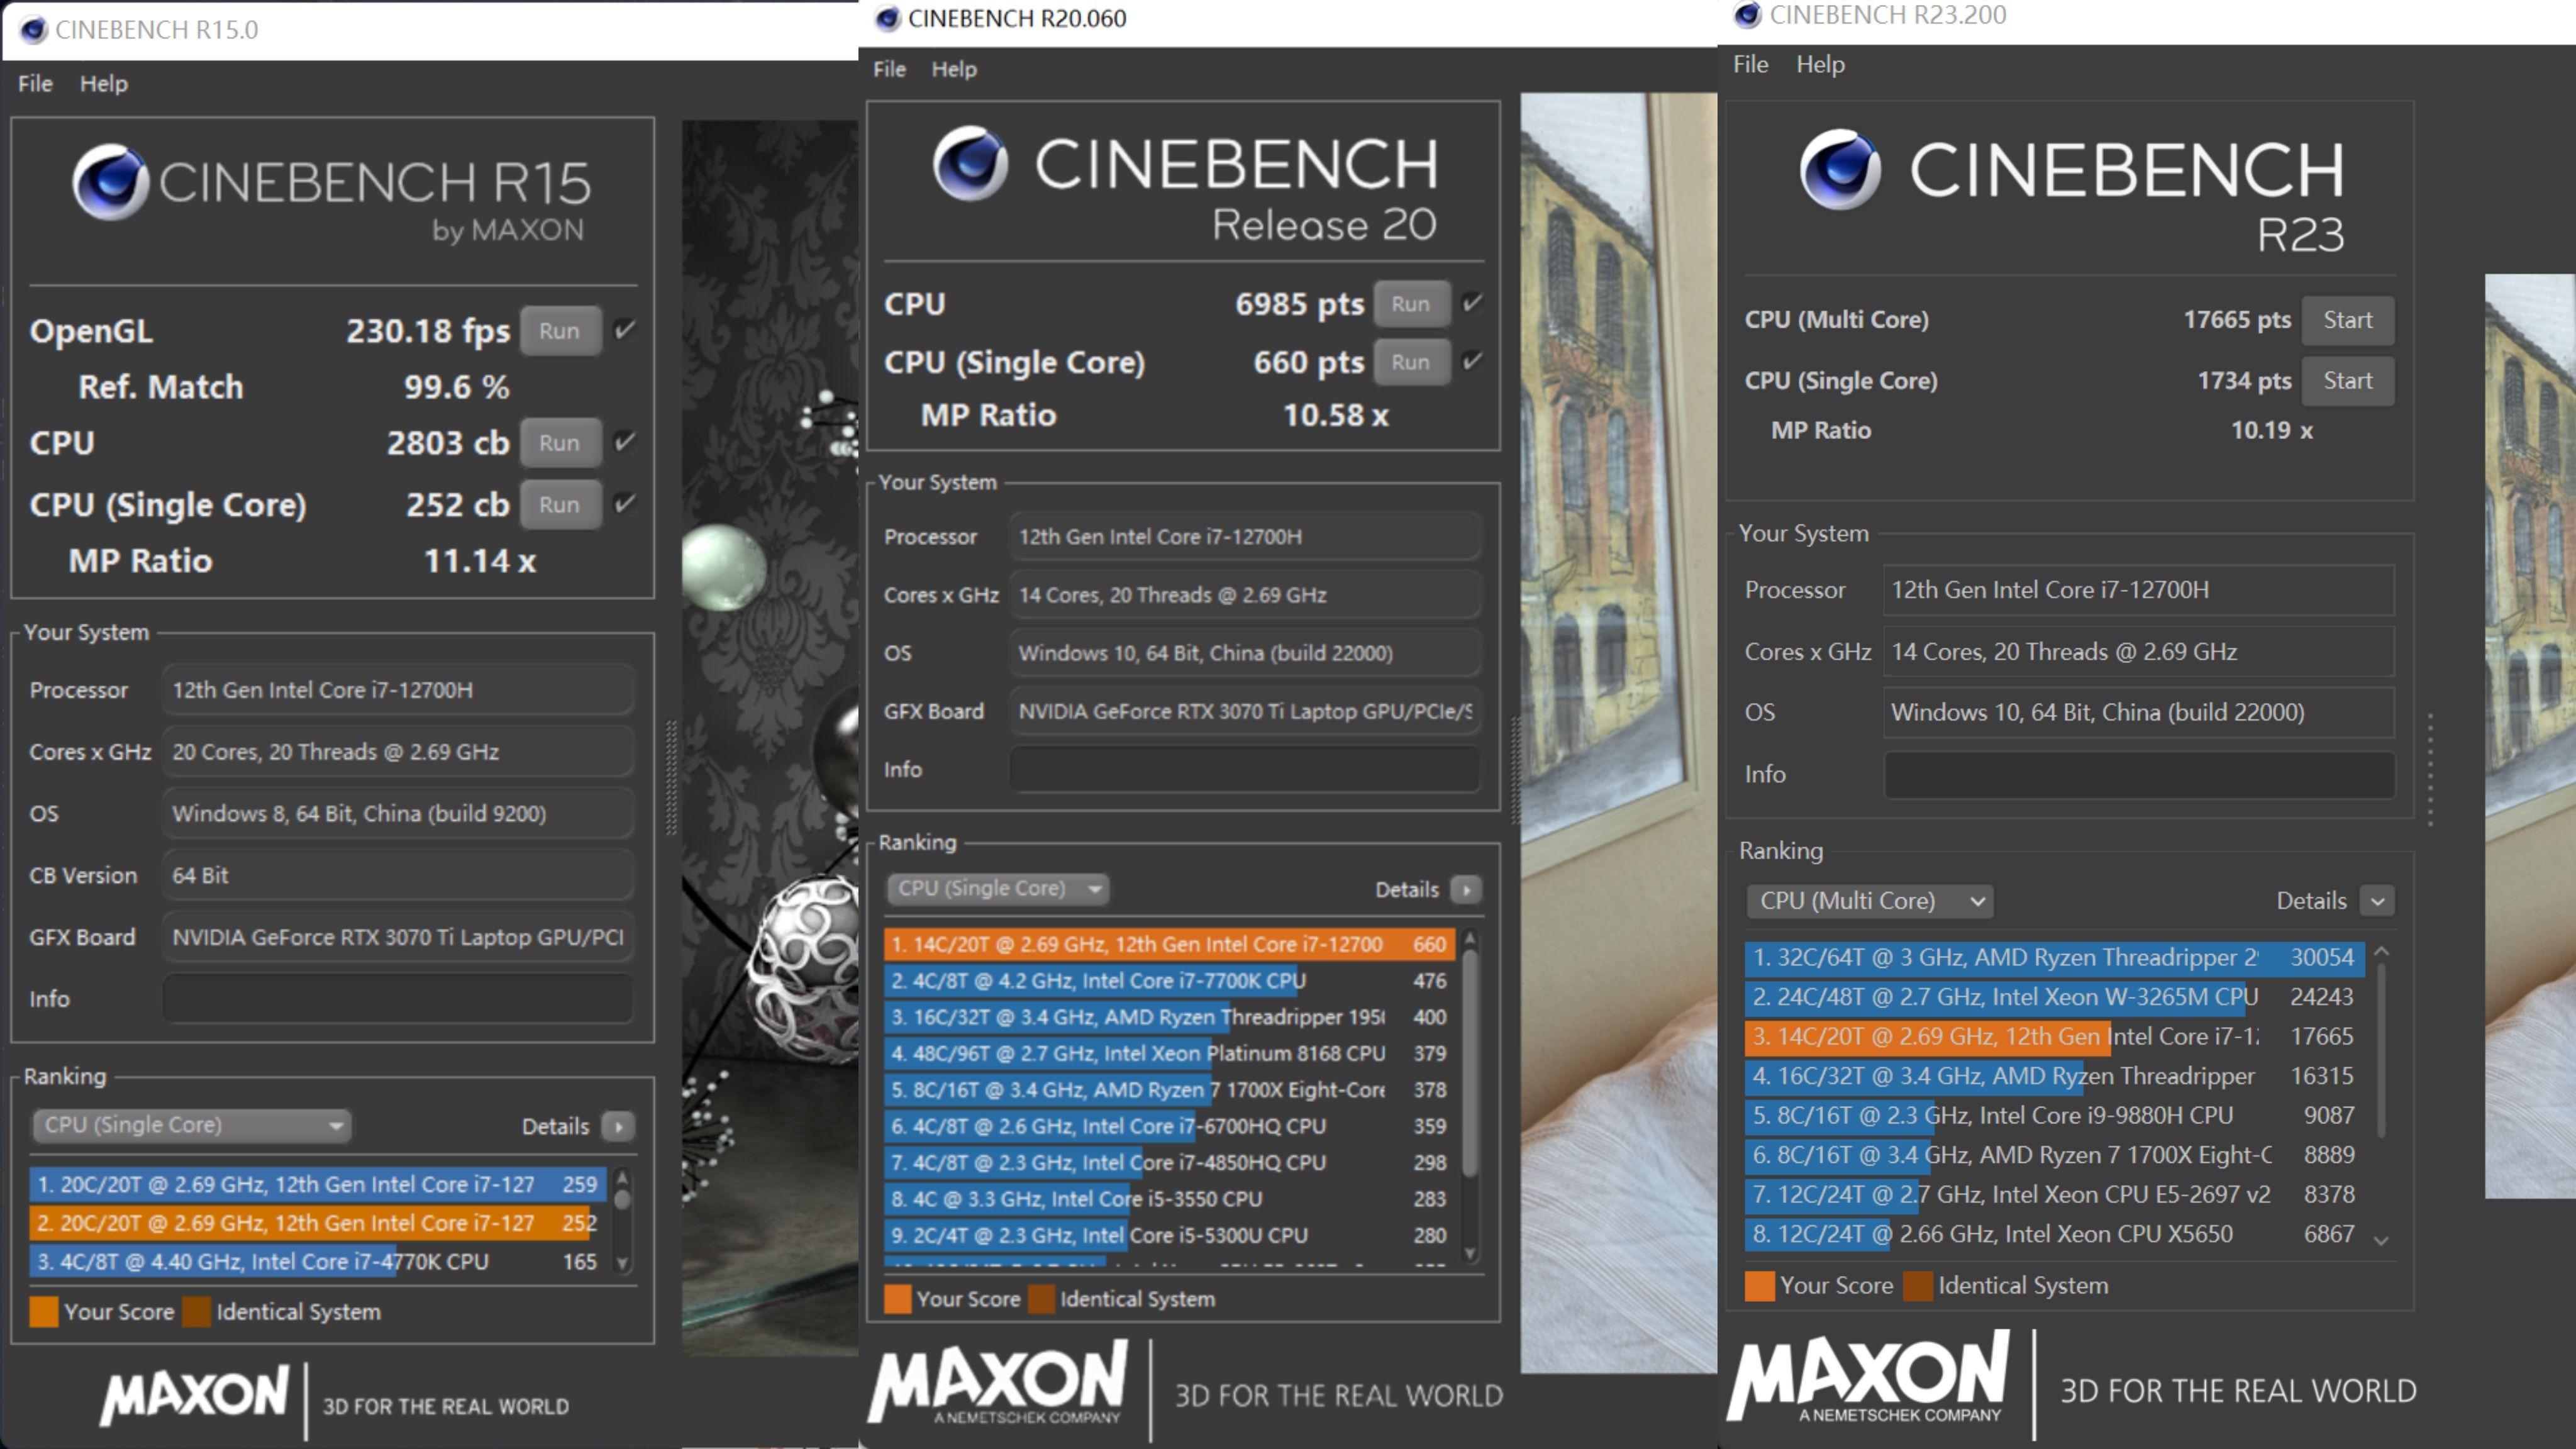Uncheck the R15 CPU (Single Core) checkbox

click(625, 504)
